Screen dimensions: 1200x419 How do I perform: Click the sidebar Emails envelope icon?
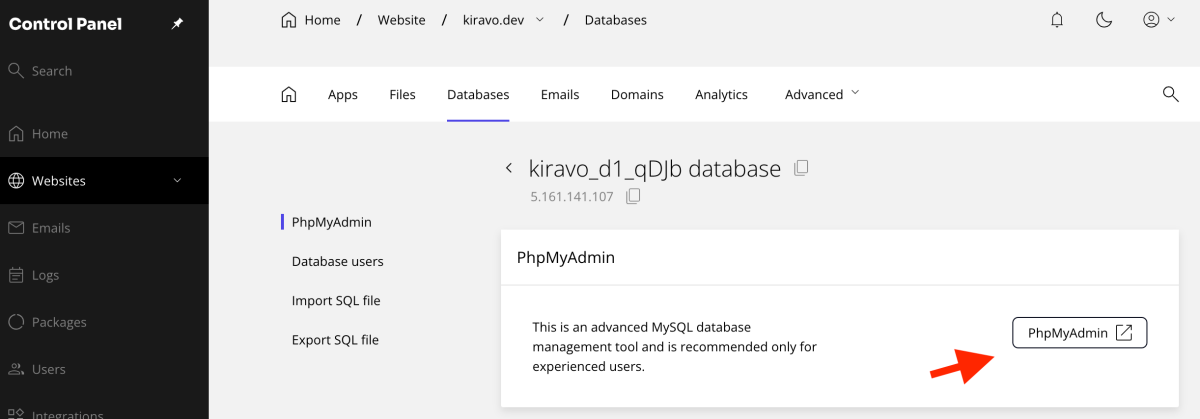point(16,228)
